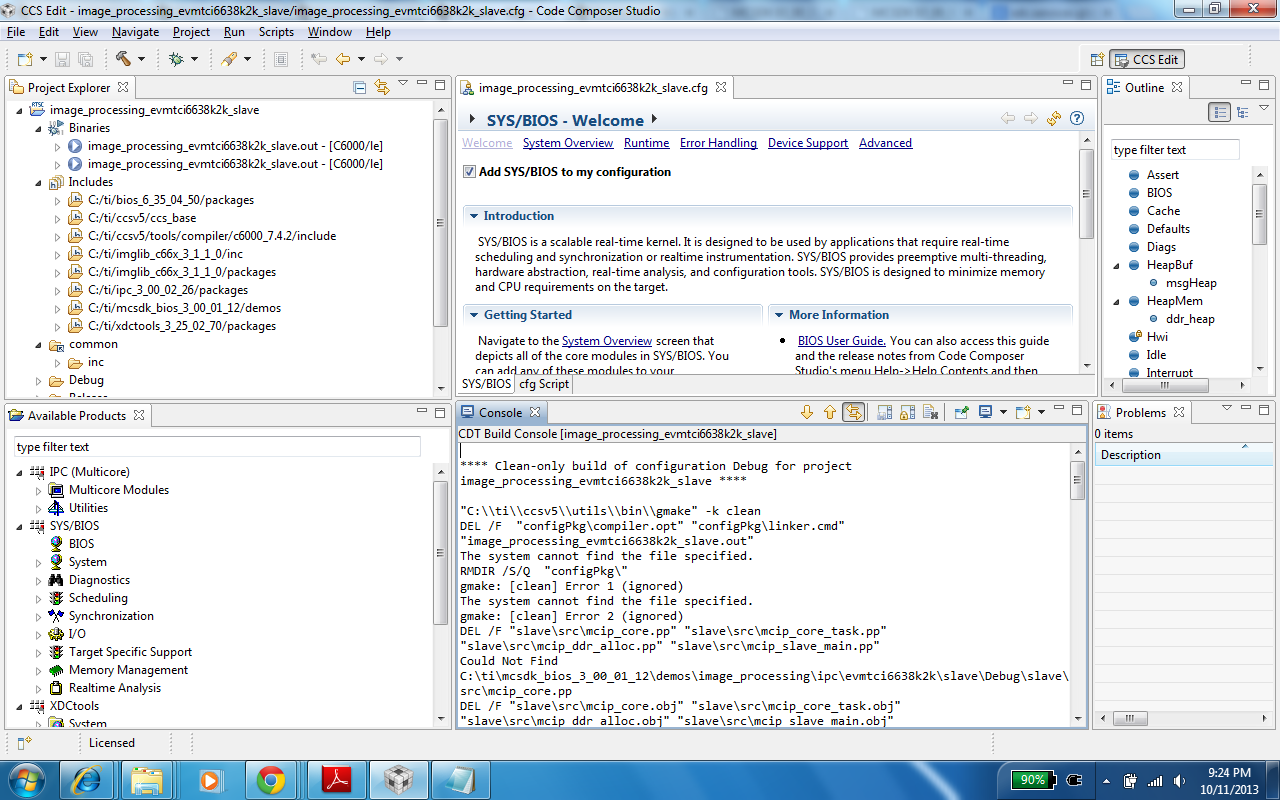
Task: Toggle Scroll Lock in the Console toolbar
Action: [907, 412]
